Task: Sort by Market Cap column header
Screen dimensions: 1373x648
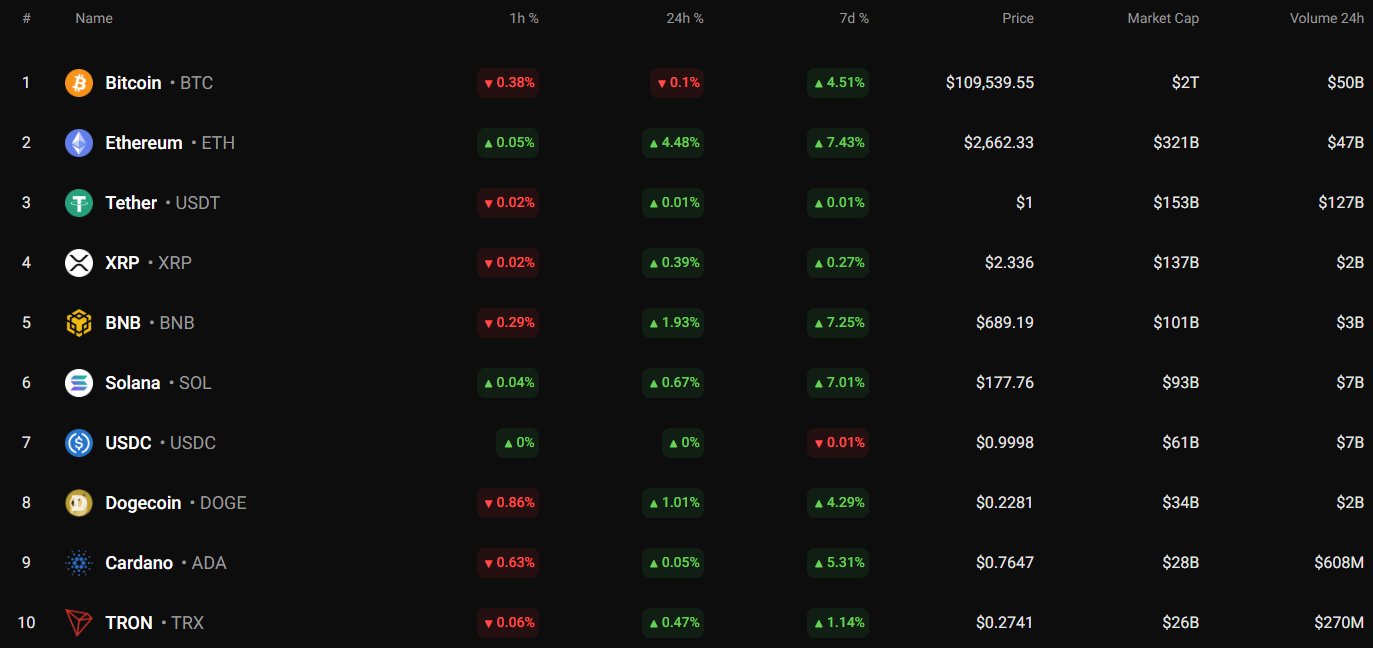Action: [x=1163, y=18]
